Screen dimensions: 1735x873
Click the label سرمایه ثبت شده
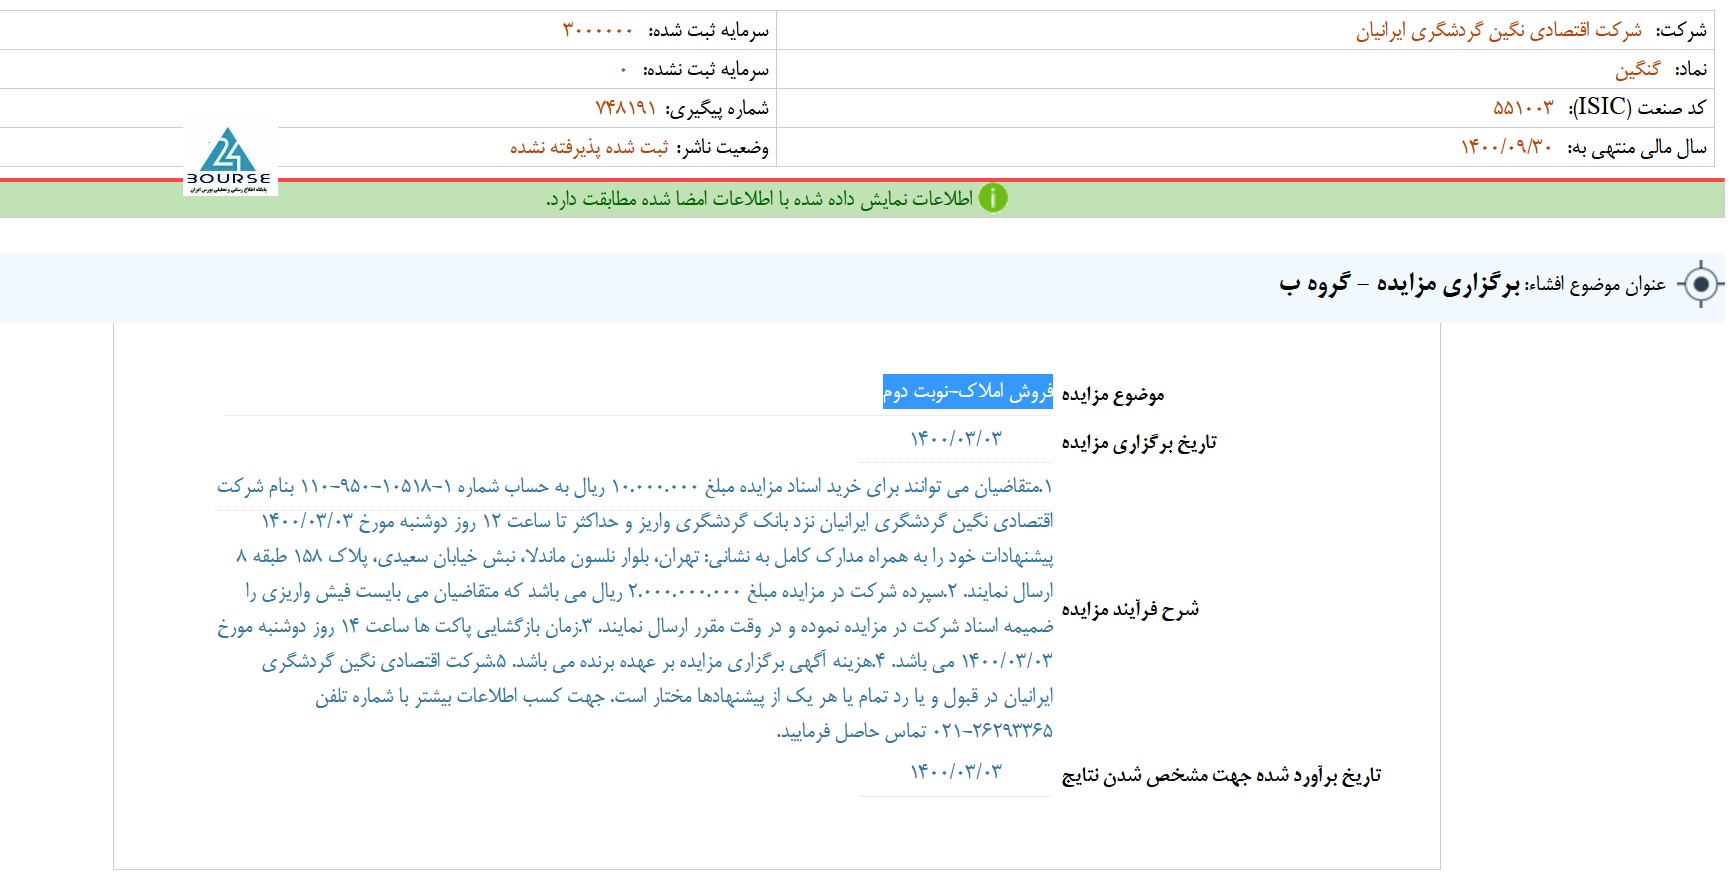pyautogui.click(x=708, y=31)
